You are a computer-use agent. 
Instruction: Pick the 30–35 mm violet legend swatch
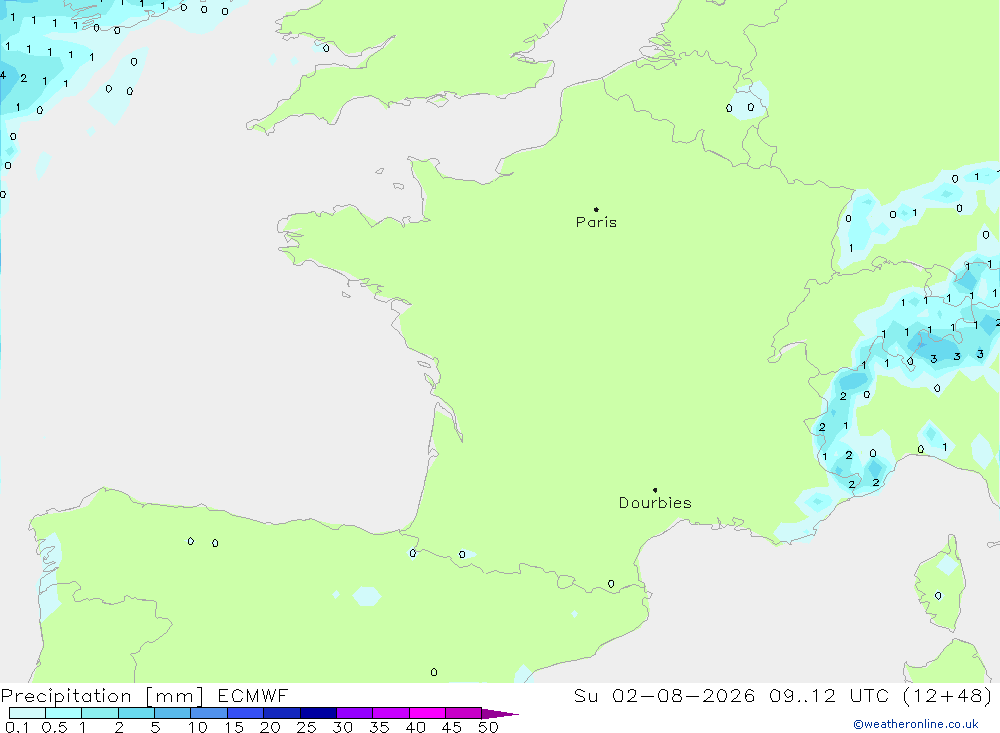355,713
